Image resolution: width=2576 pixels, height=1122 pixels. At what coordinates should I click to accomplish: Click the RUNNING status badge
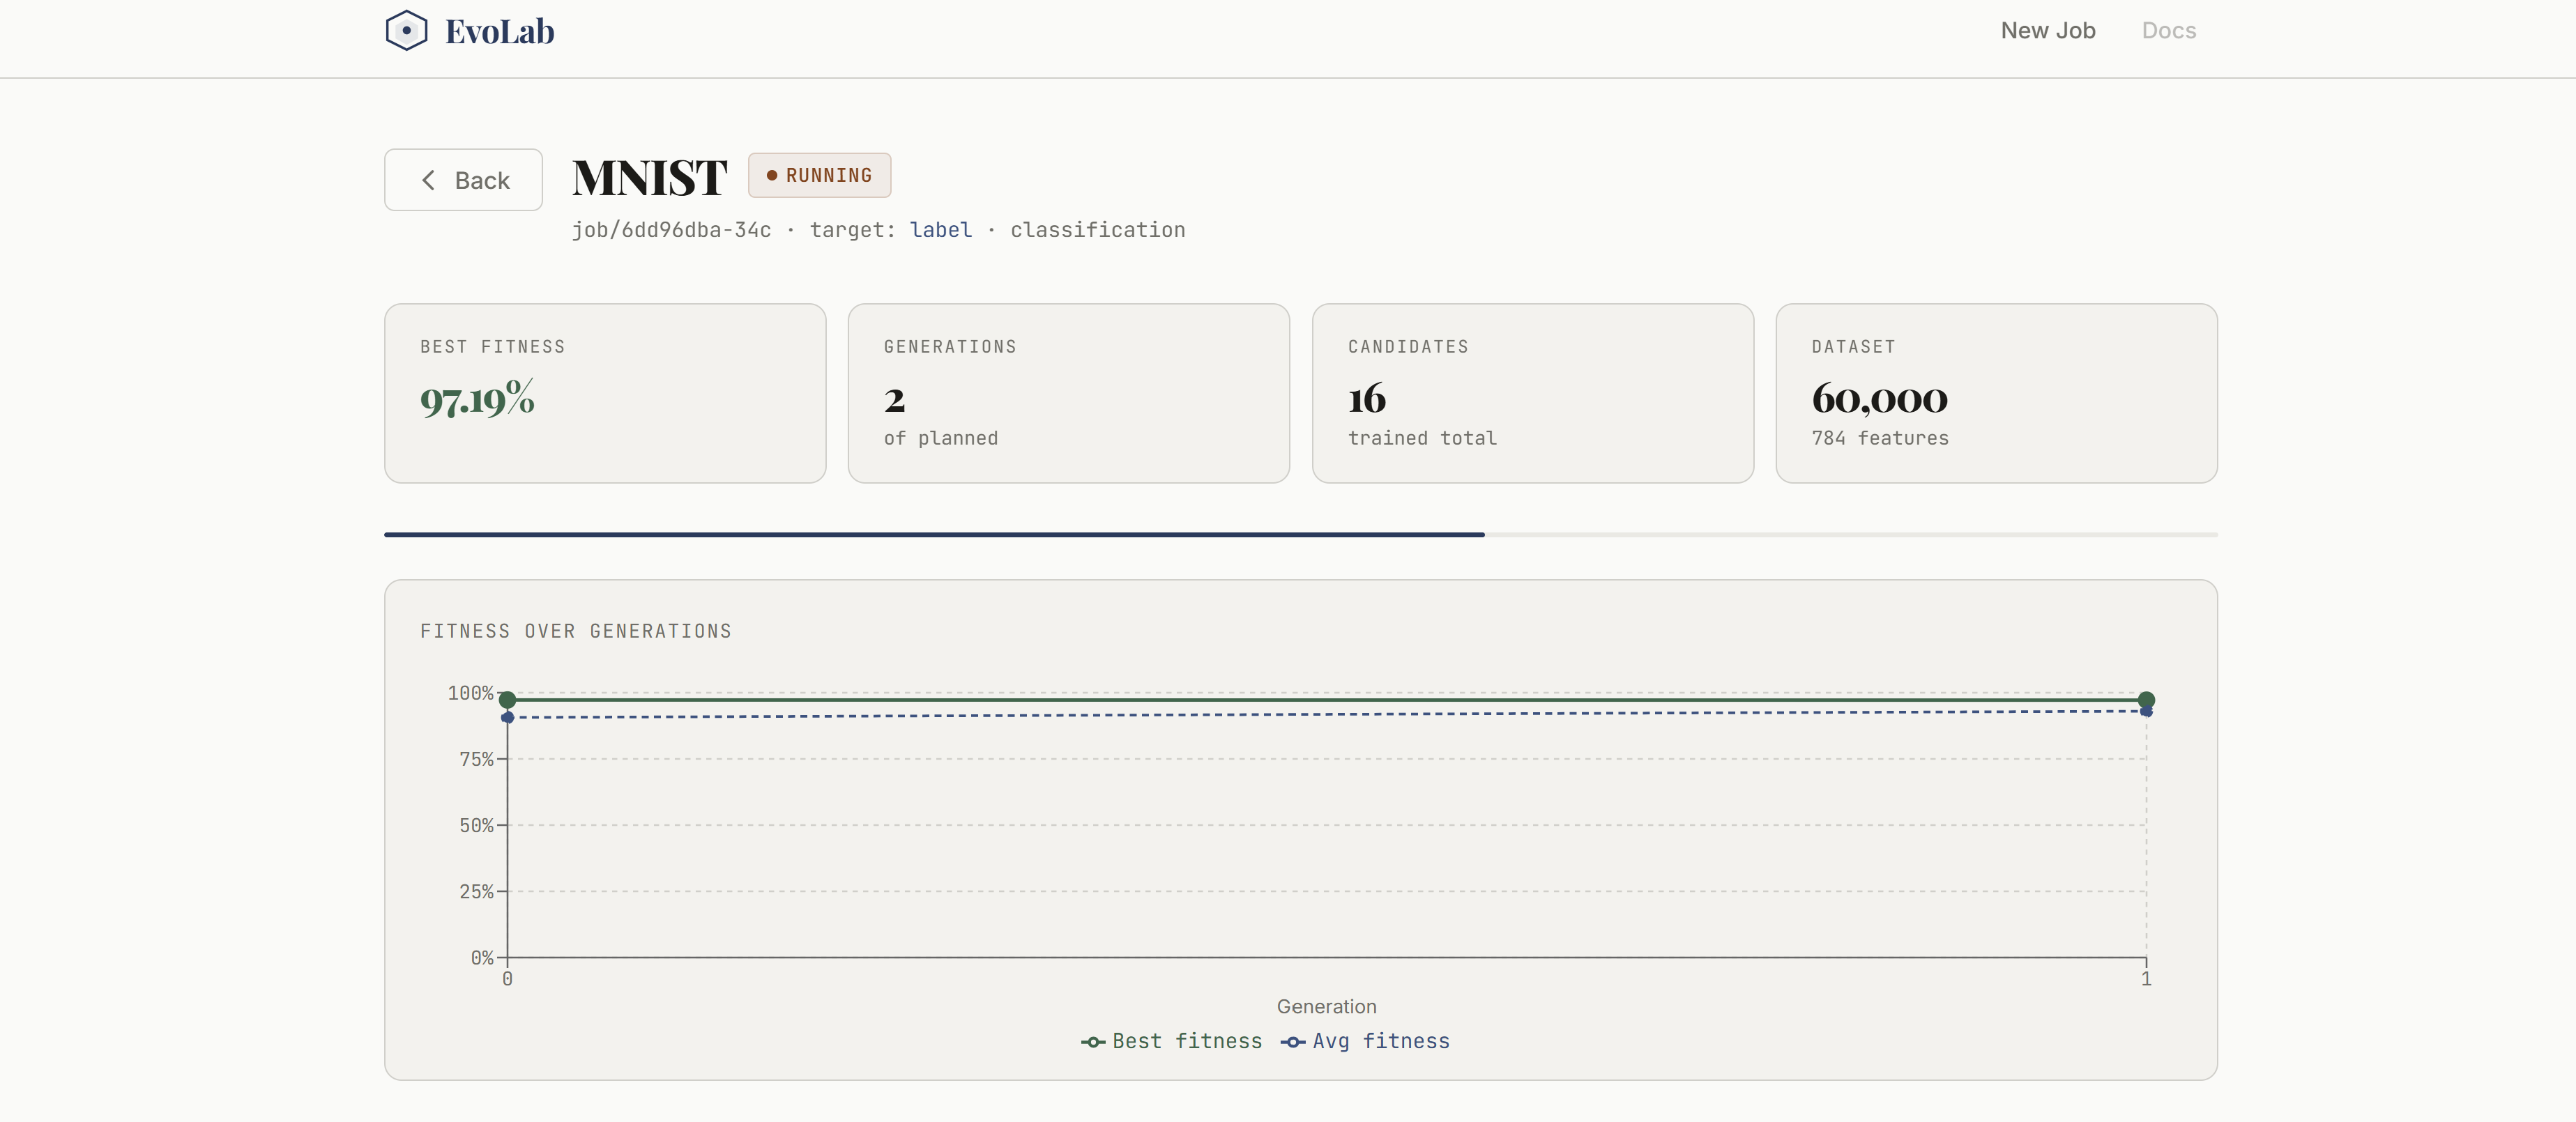819,175
